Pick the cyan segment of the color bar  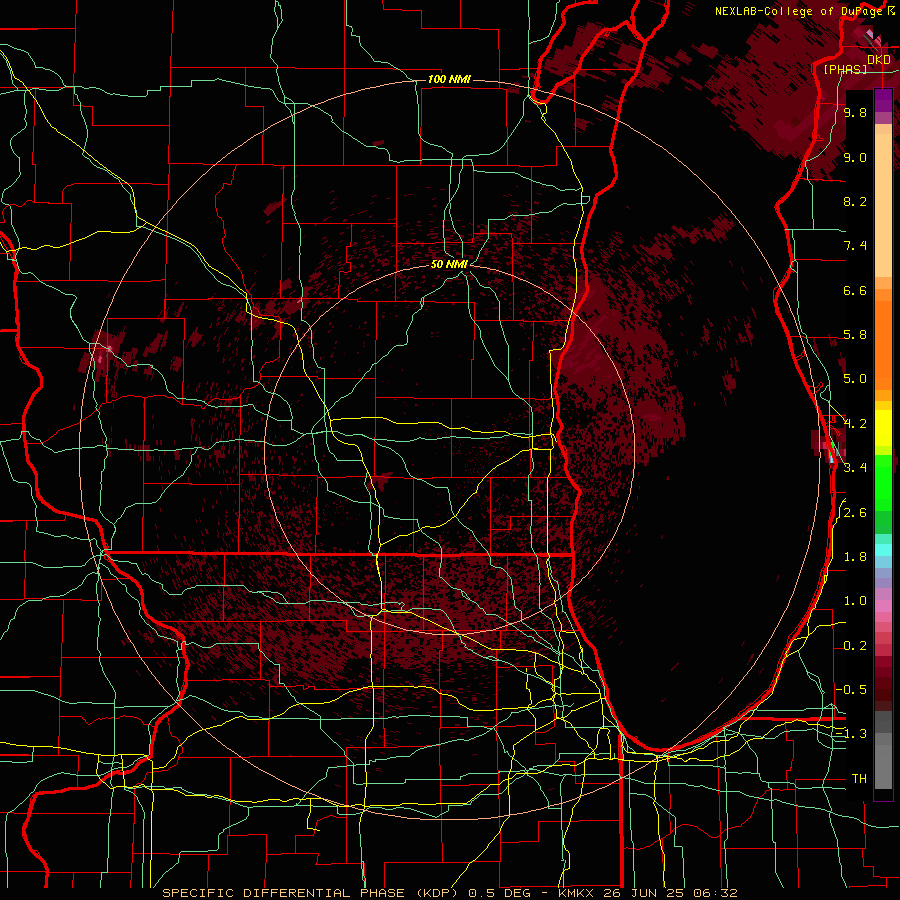click(x=883, y=550)
